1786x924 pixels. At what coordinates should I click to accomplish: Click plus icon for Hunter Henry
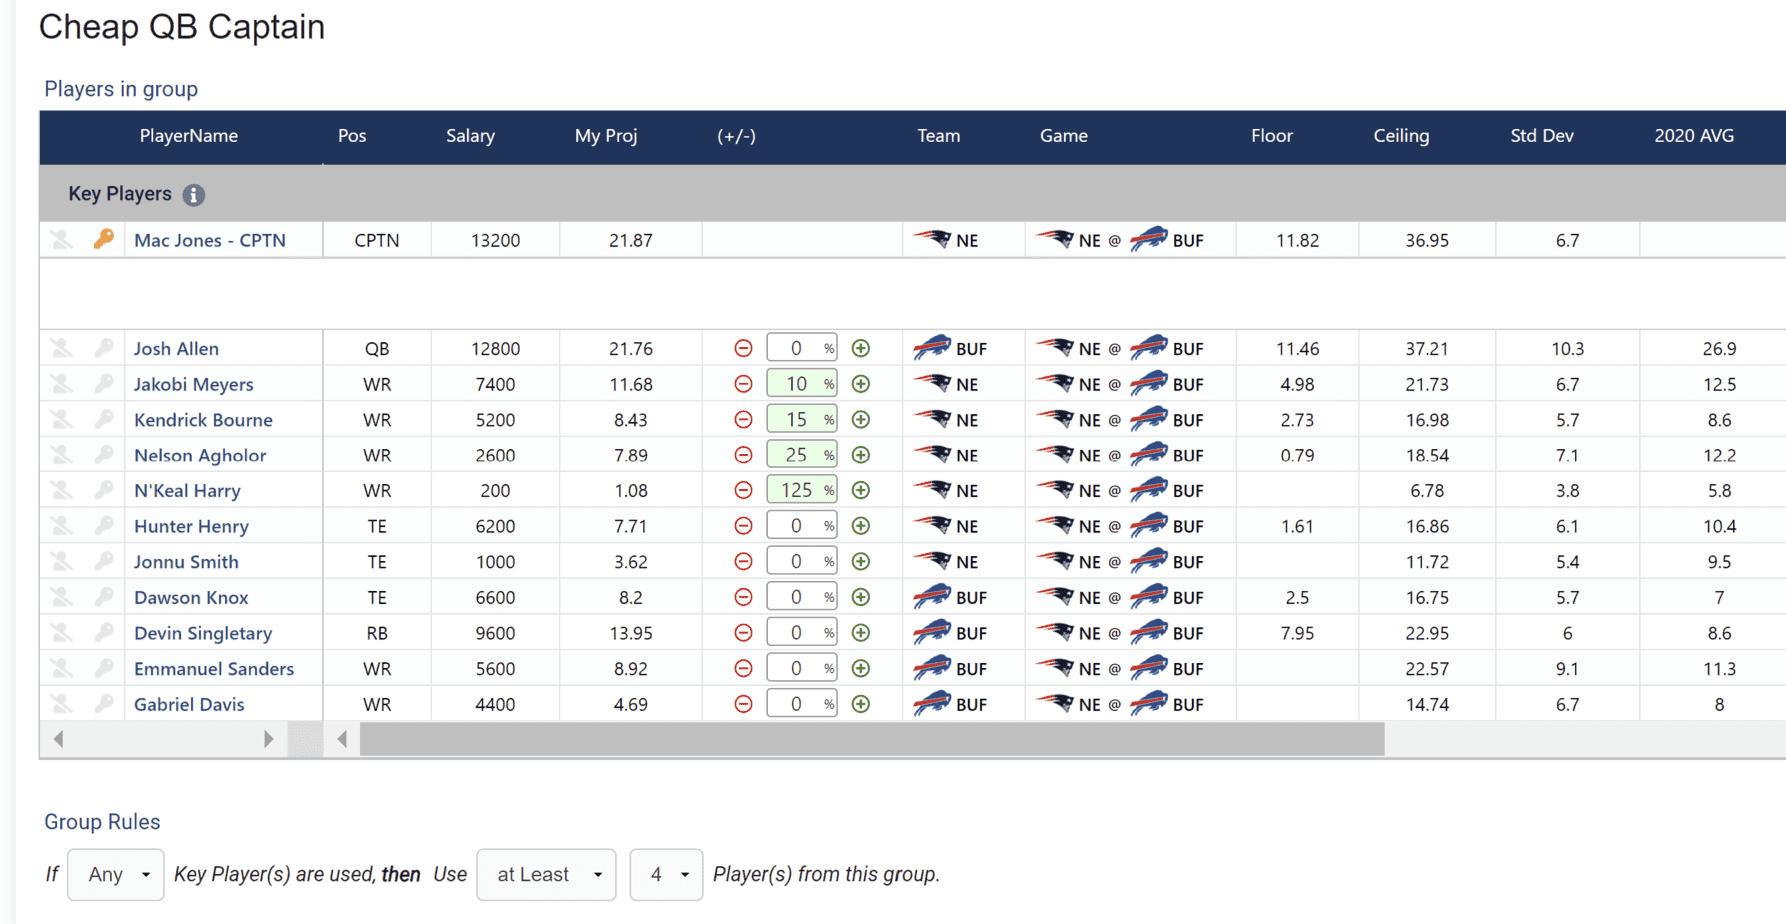(860, 526)
